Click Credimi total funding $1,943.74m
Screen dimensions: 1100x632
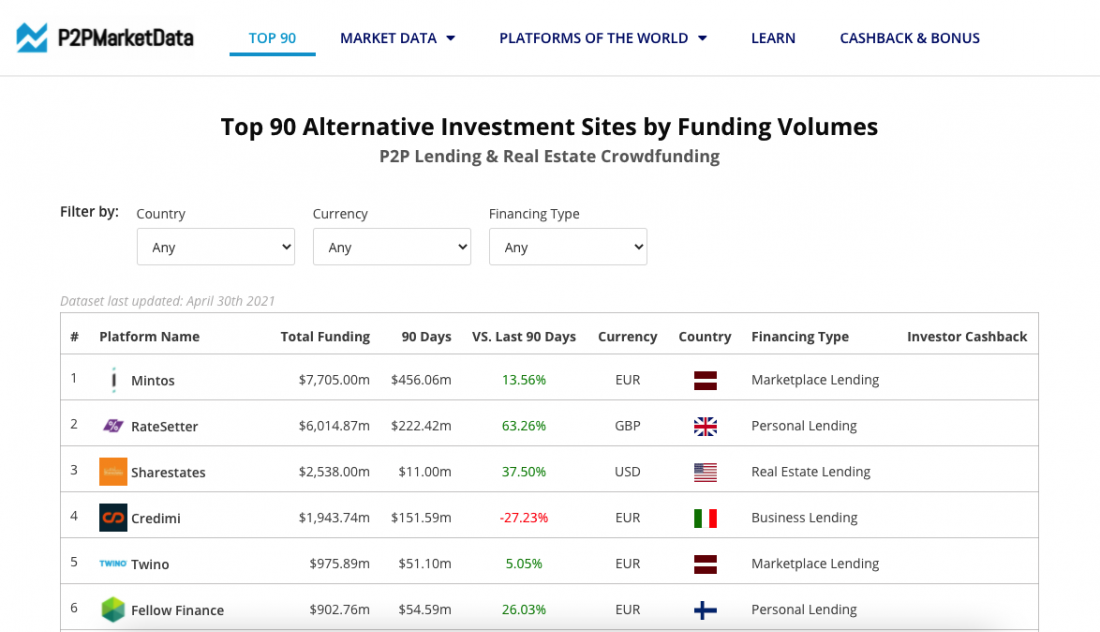[x=334, y=518]
